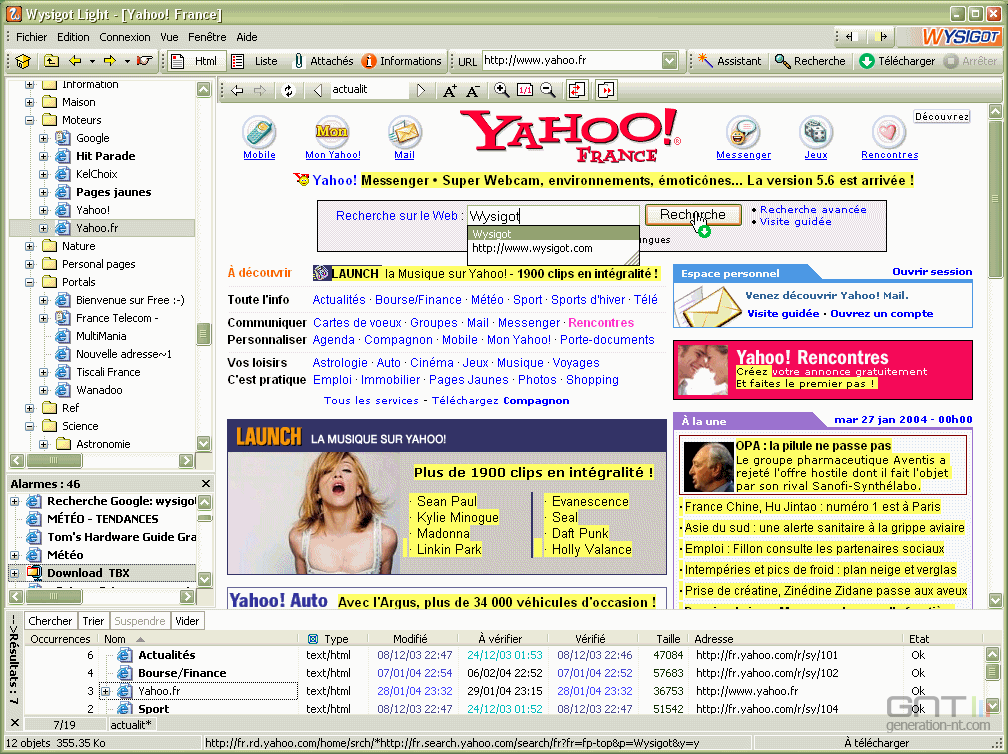Launch the Assistant magic wand
Screen dimensions: 1008x754
tap(705, 60)
